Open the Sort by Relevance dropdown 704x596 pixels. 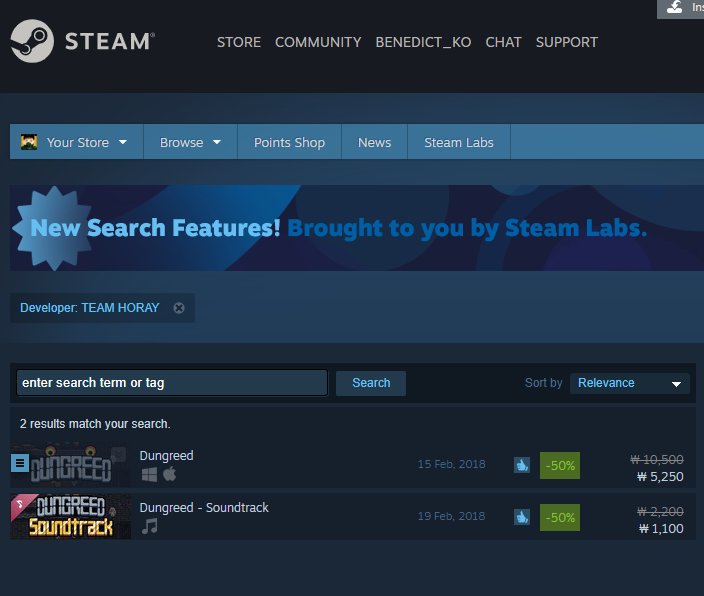click(629, 383)
